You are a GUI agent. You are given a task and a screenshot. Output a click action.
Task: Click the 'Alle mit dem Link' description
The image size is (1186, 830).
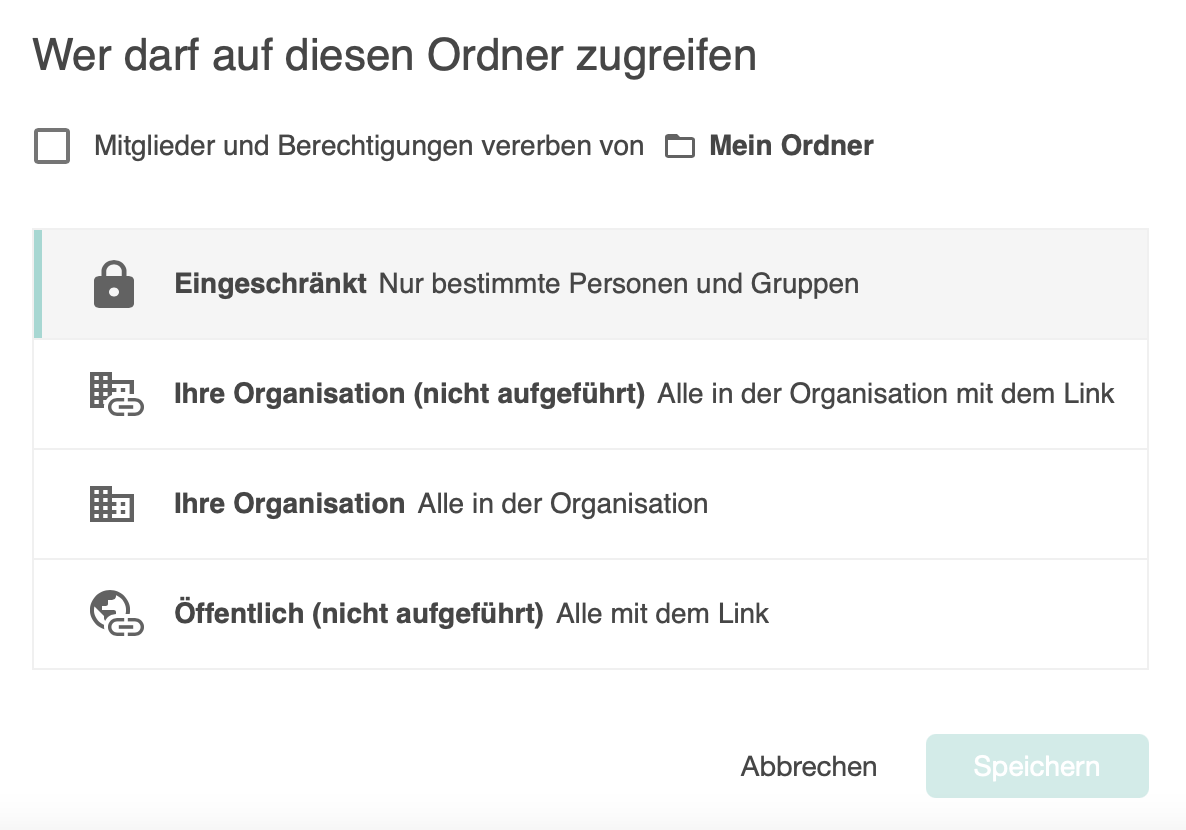[x=662, y=614]
